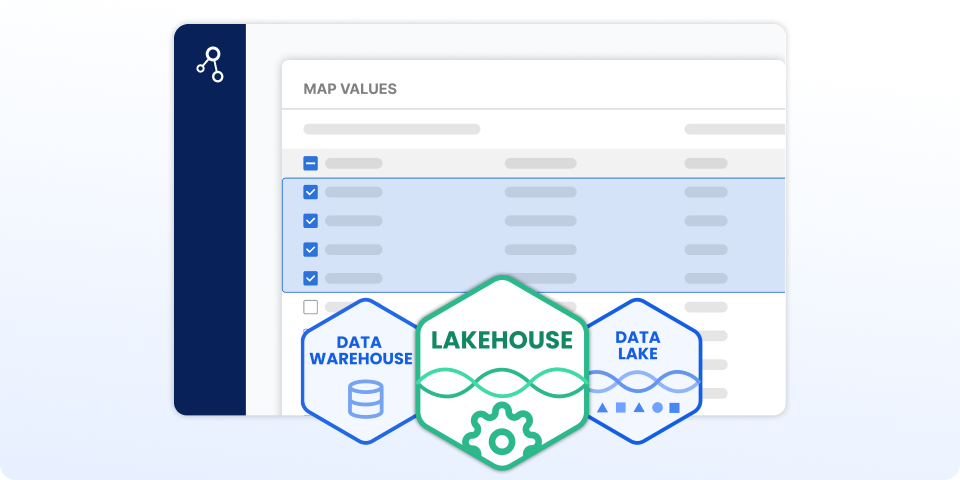Toggle the indeterminate select-all checkbox in header row
This screenshot has height=480, width=960.
click(310, 163)
